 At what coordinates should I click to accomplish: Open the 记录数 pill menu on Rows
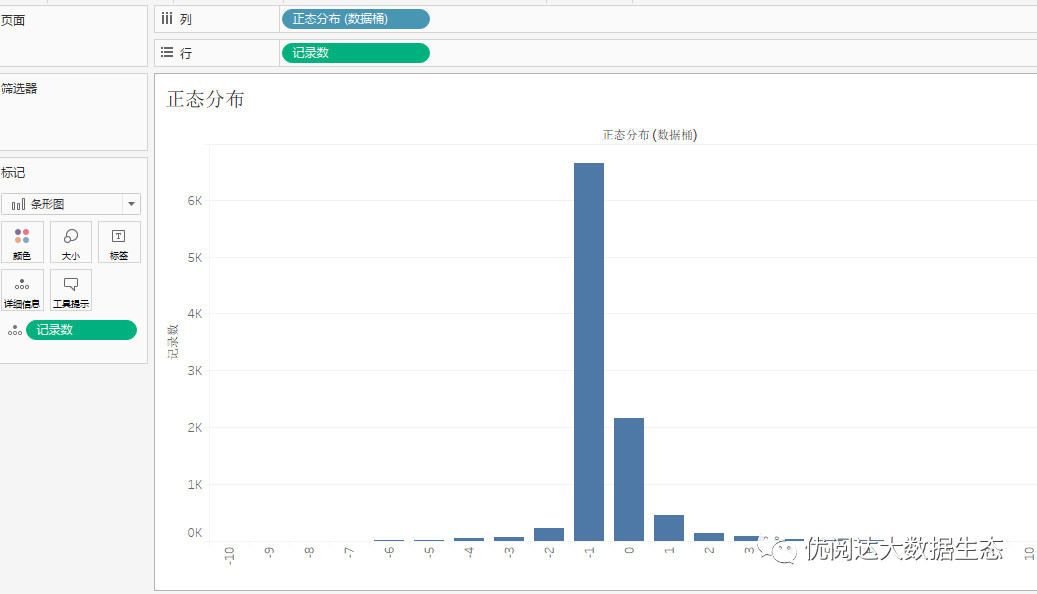point(420,51)
